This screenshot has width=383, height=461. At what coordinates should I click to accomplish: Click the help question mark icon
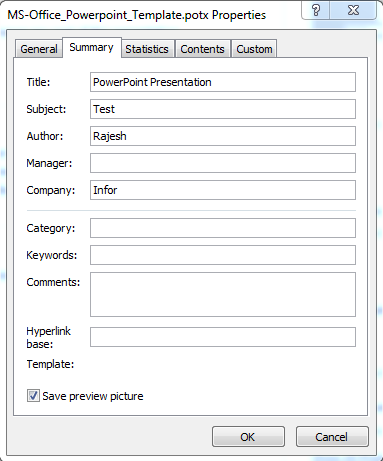[x=316, y=10]
